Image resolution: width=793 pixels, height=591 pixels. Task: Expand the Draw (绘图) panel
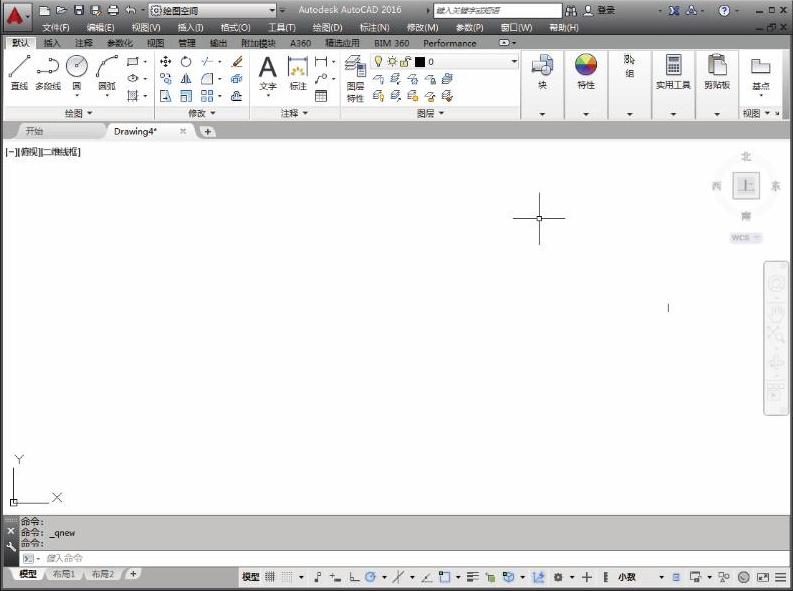[x=77, y=114]
